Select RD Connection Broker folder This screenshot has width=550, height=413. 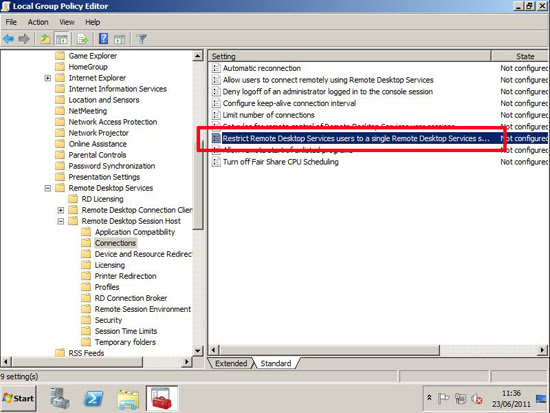[131, 298]
